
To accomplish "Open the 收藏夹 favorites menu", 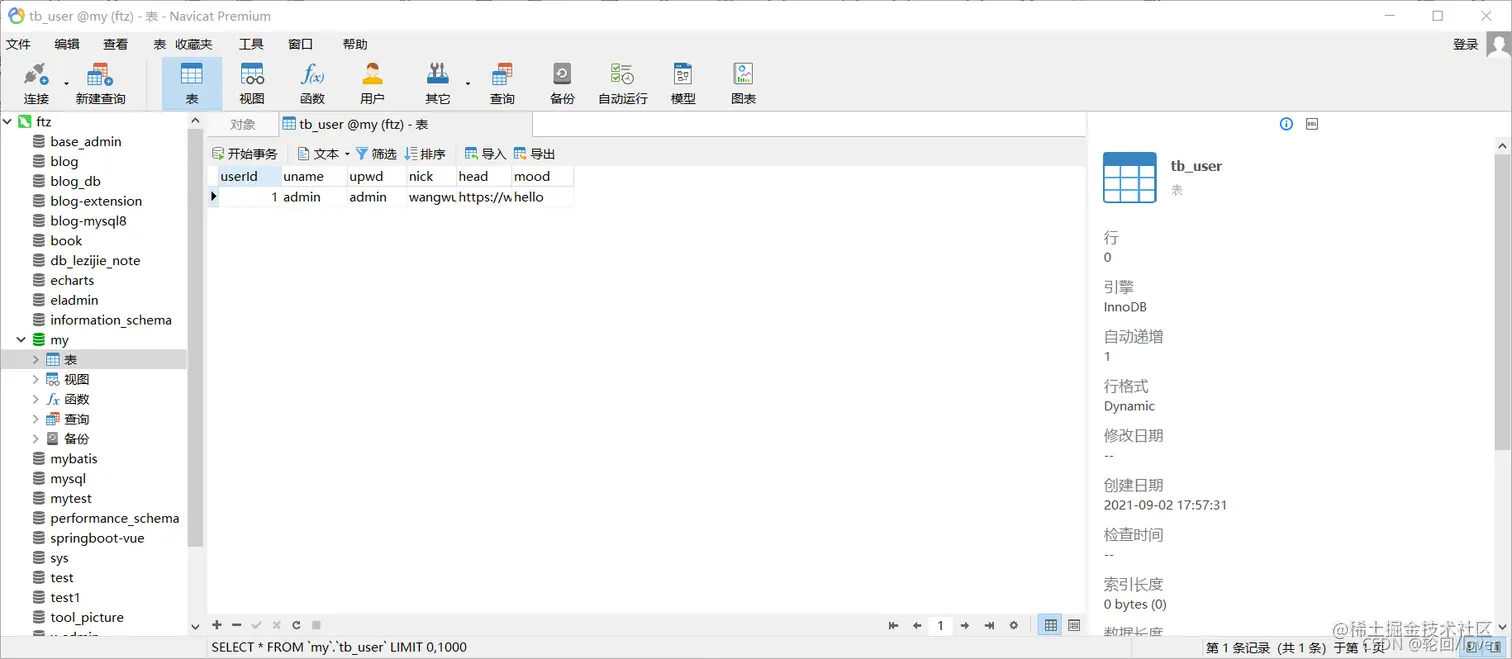I will tap(194, 44).
